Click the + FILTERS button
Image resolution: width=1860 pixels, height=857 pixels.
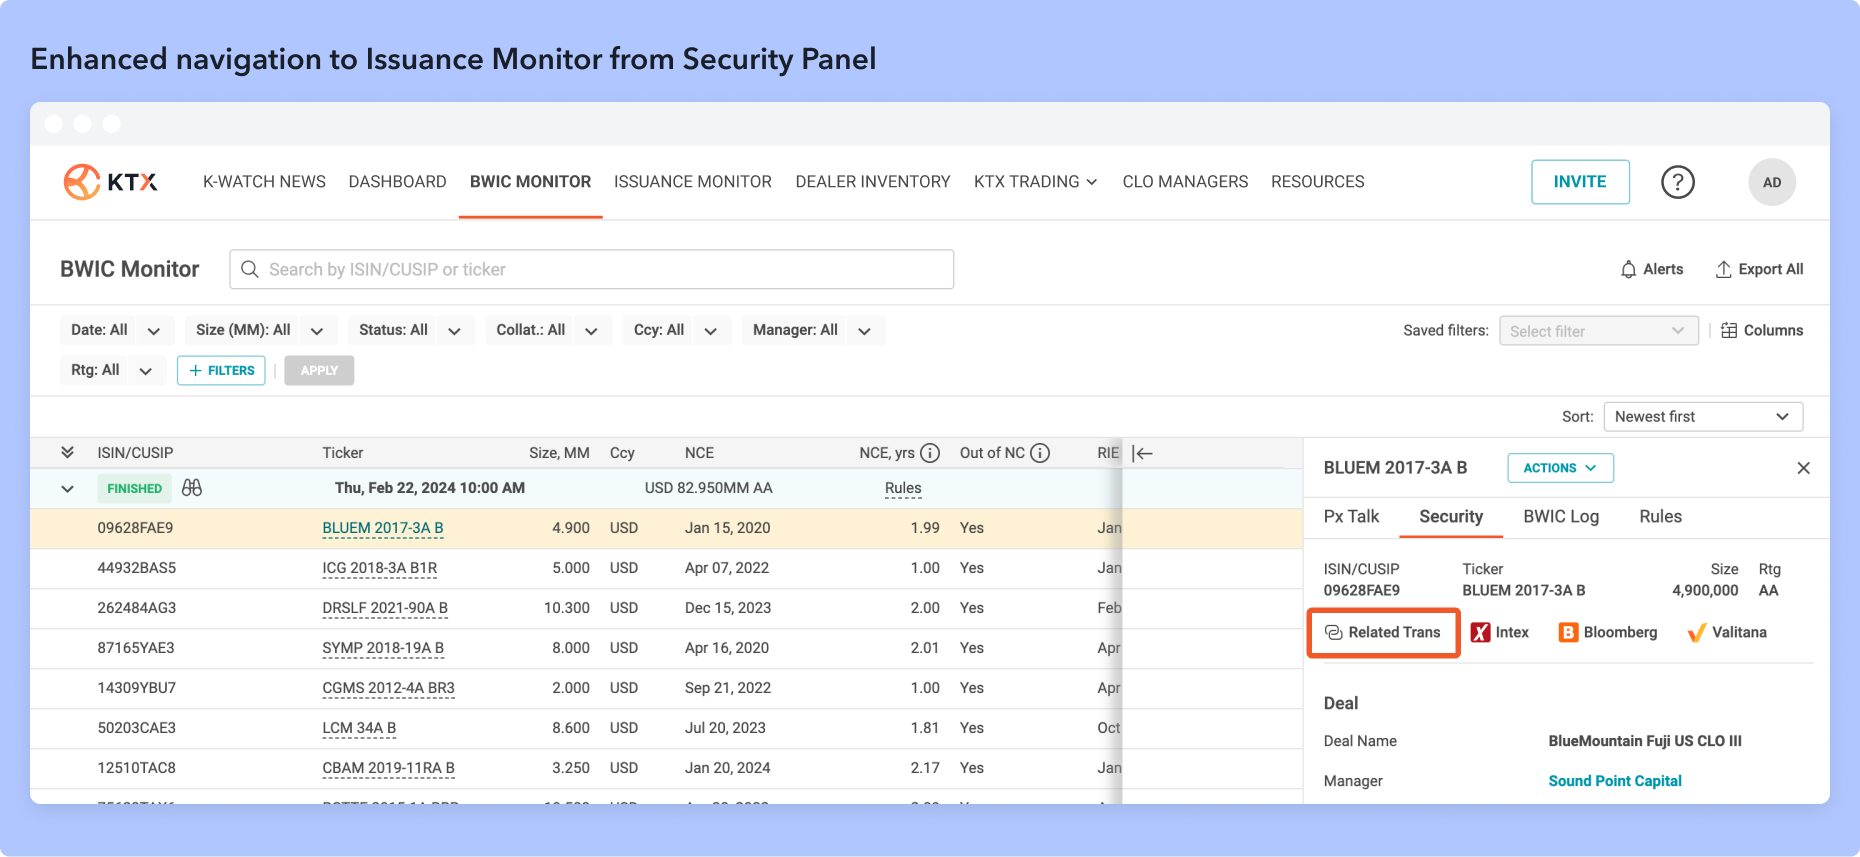(221, 370)
